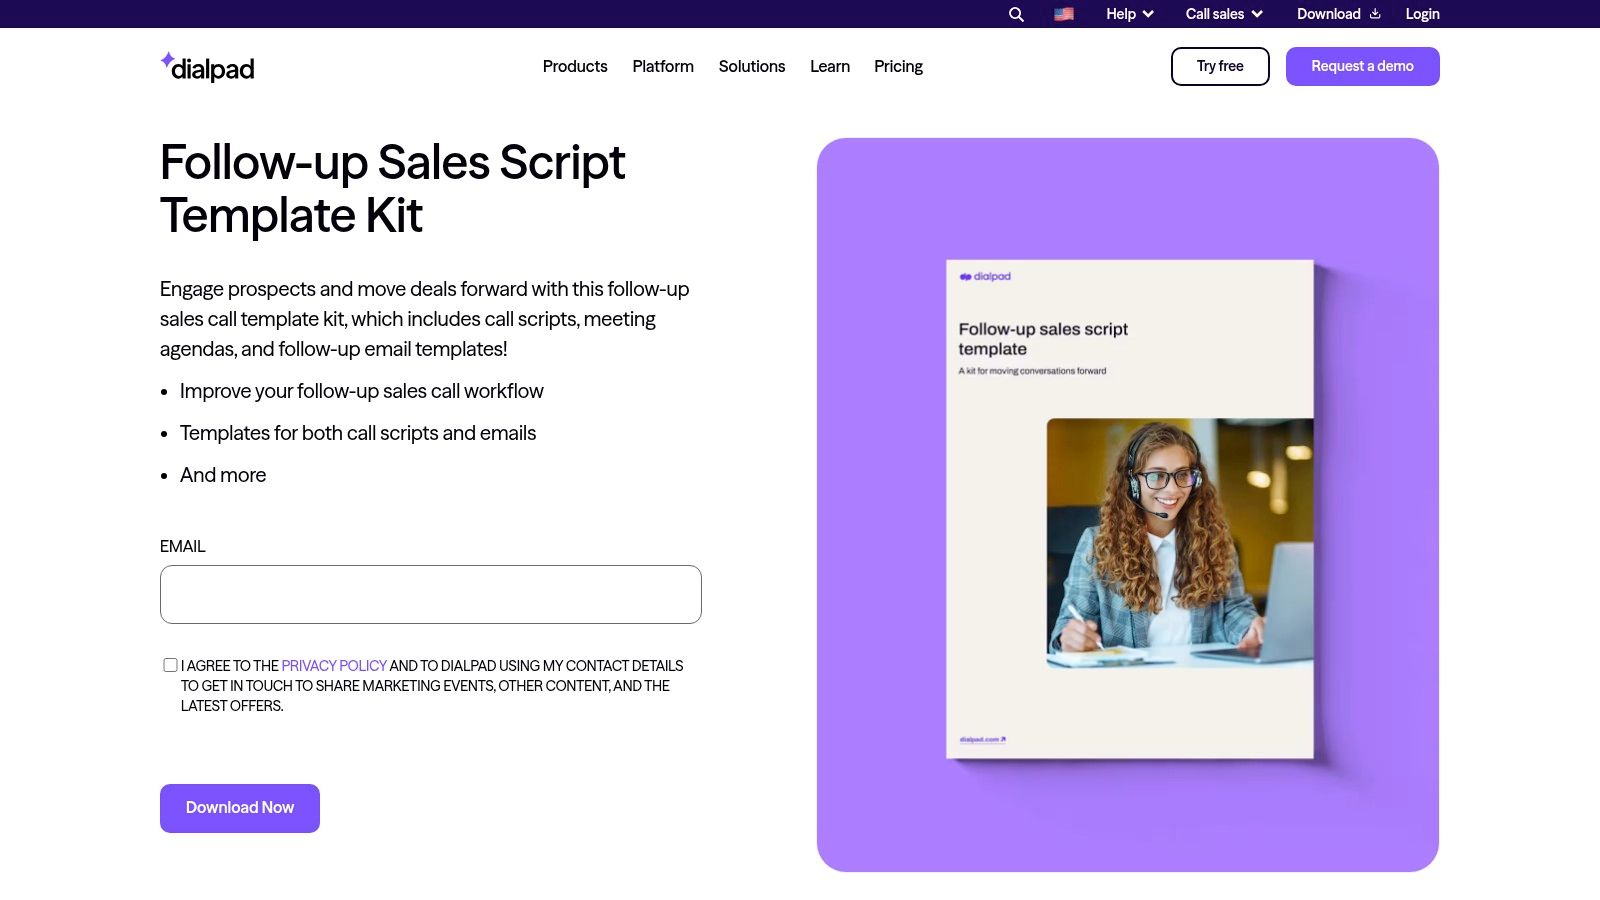Click the Request a demo button
Screen dimensions: 1600x900
(1362, 66)
